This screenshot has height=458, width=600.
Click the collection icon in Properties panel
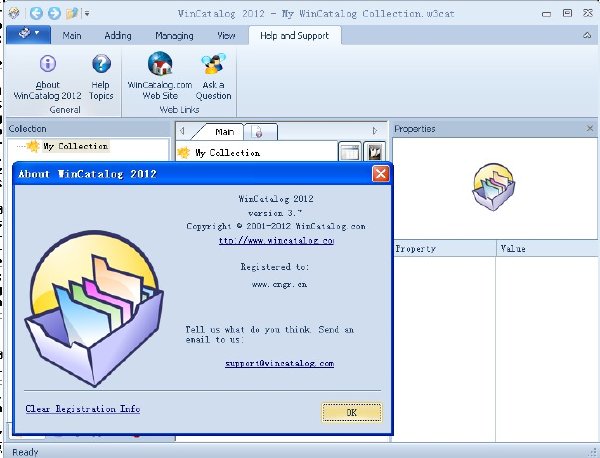[x=493, y=187]
